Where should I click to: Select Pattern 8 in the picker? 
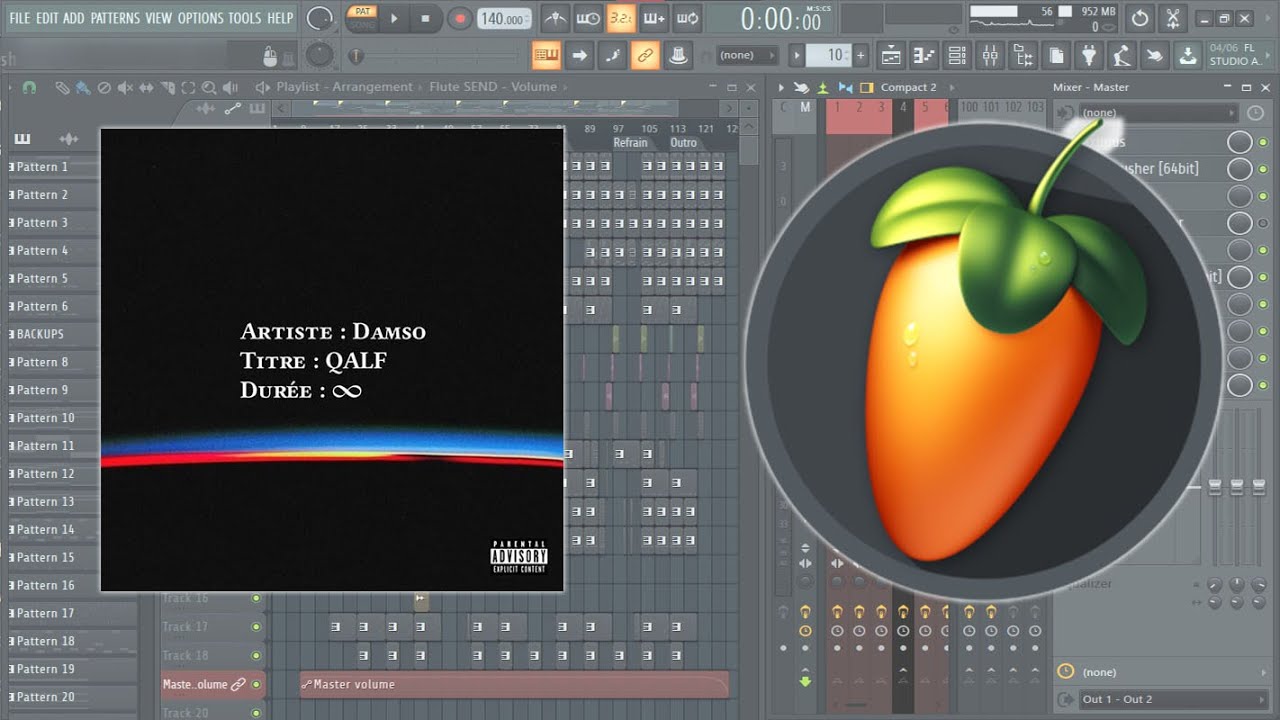click(53, 362)
